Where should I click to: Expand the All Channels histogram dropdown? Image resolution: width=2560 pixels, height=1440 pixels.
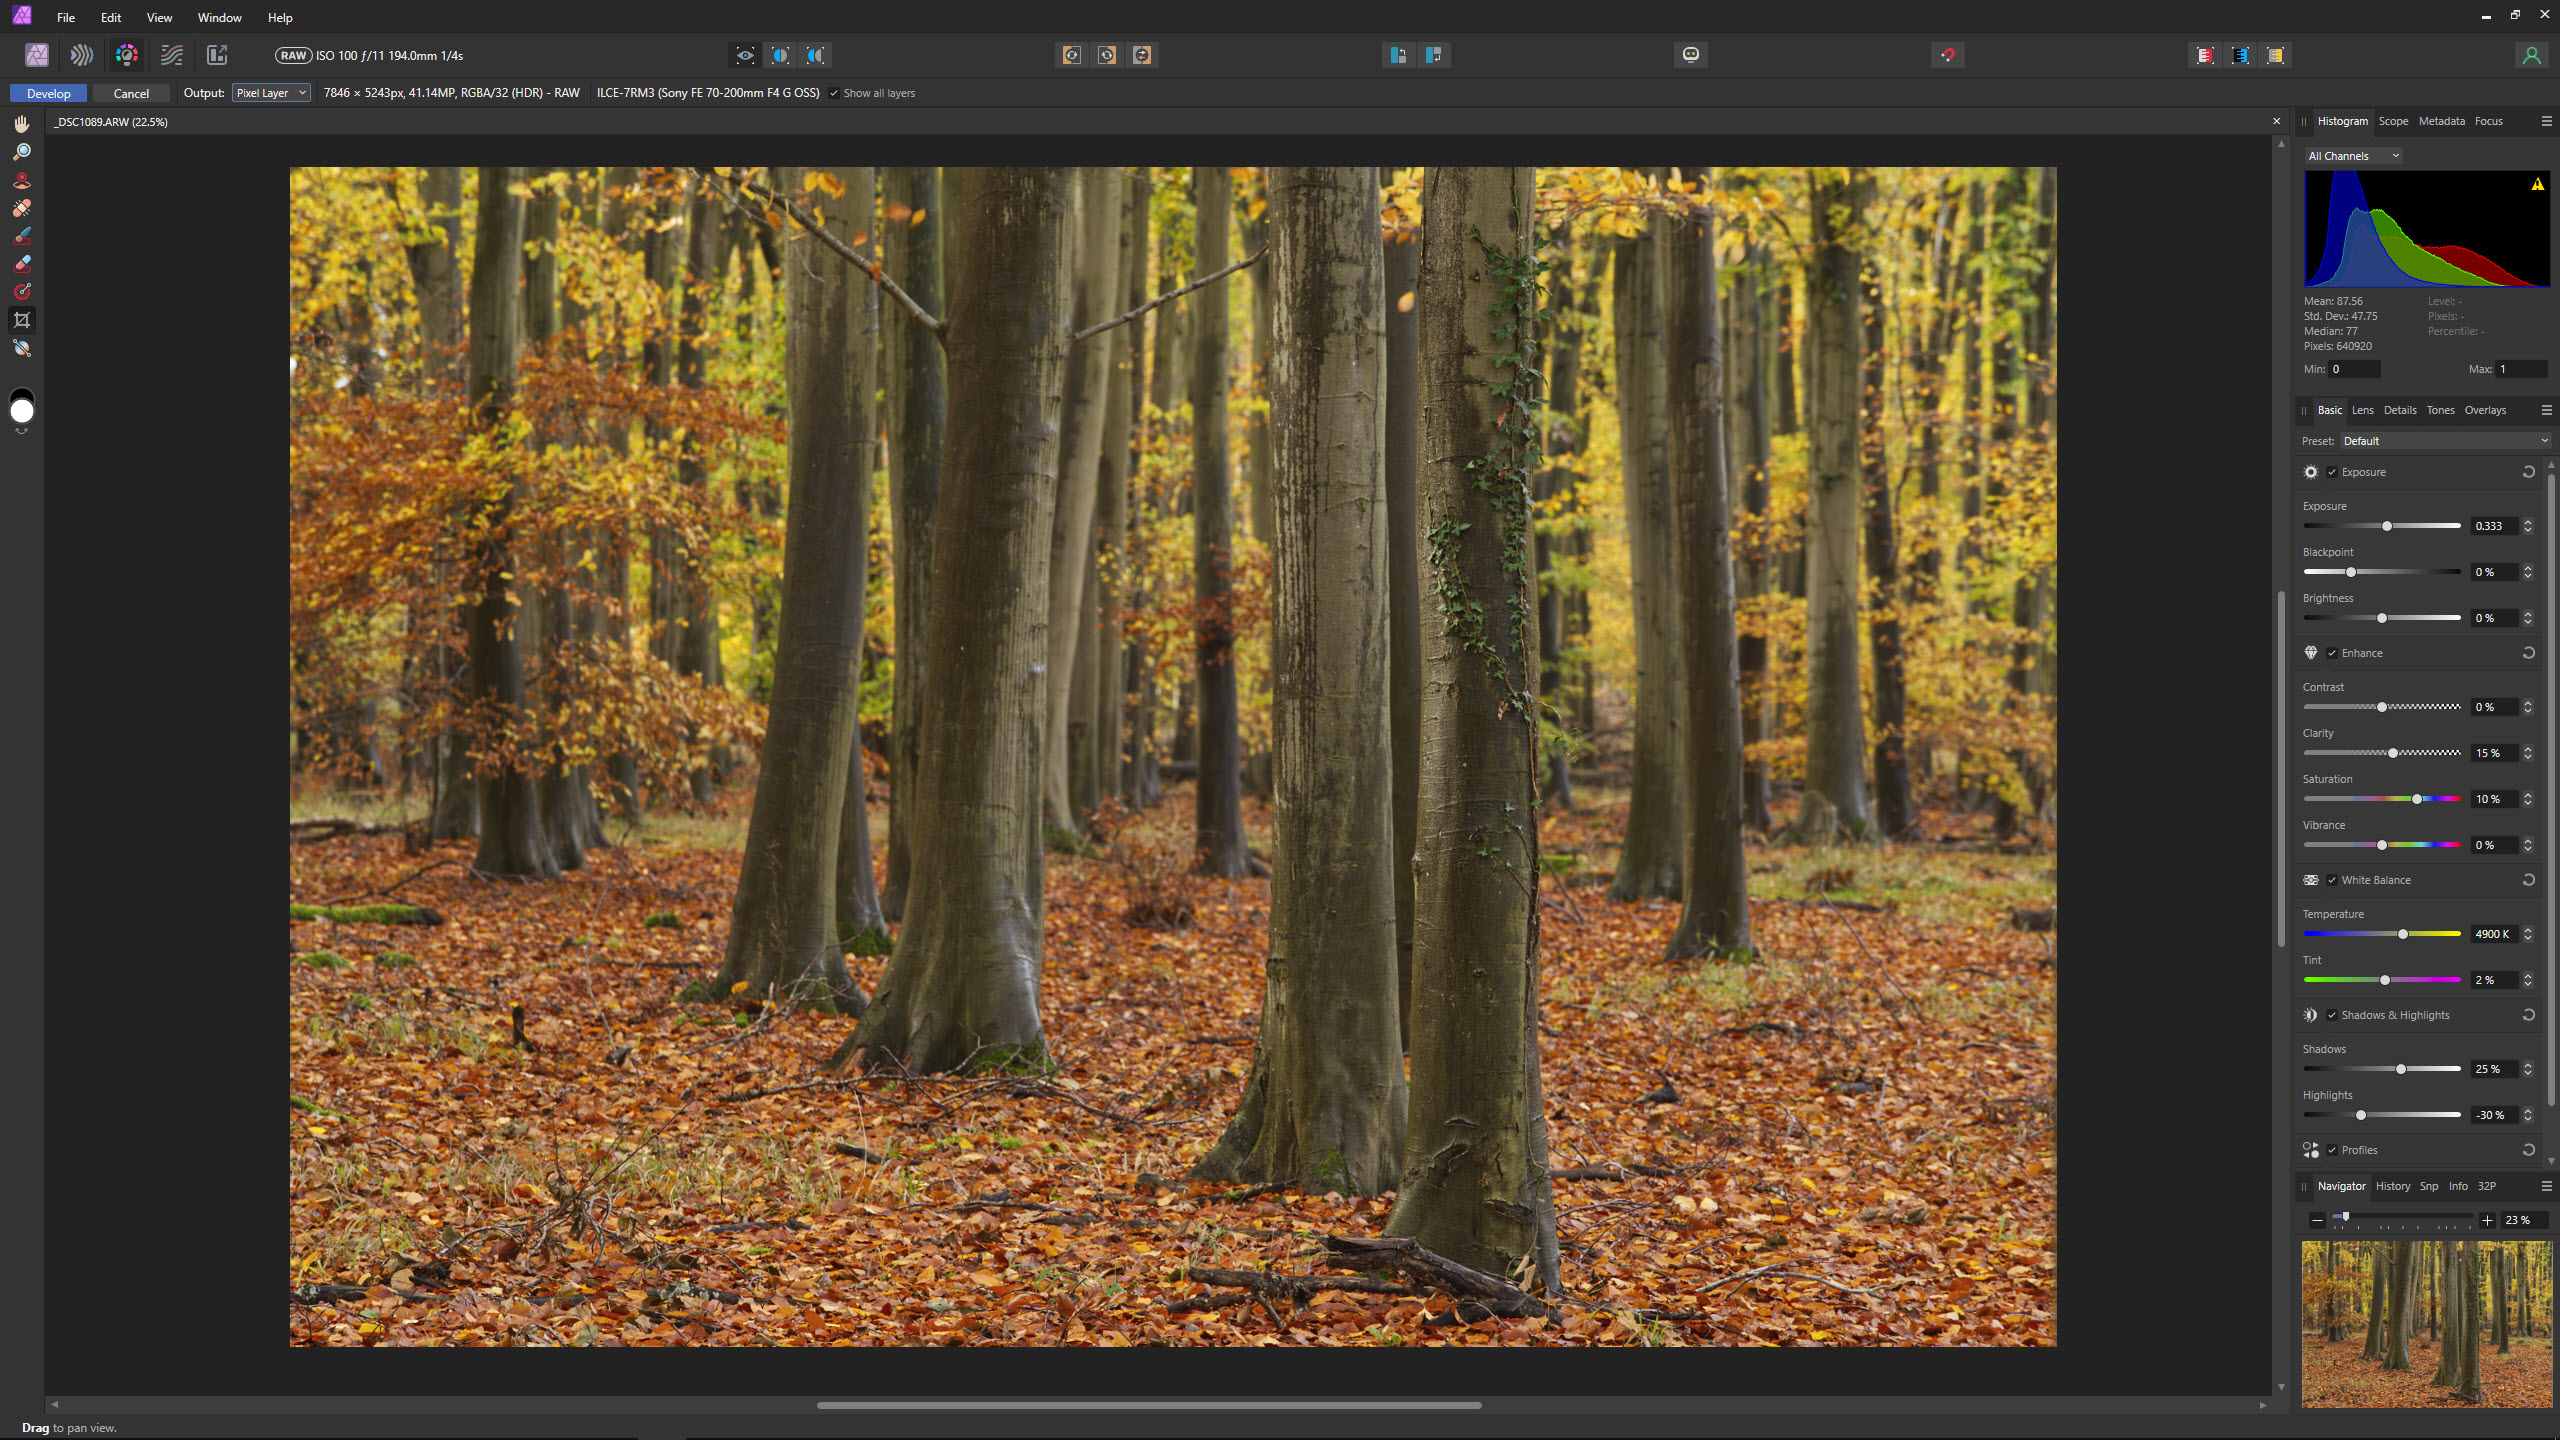(x=2353, y=156)
